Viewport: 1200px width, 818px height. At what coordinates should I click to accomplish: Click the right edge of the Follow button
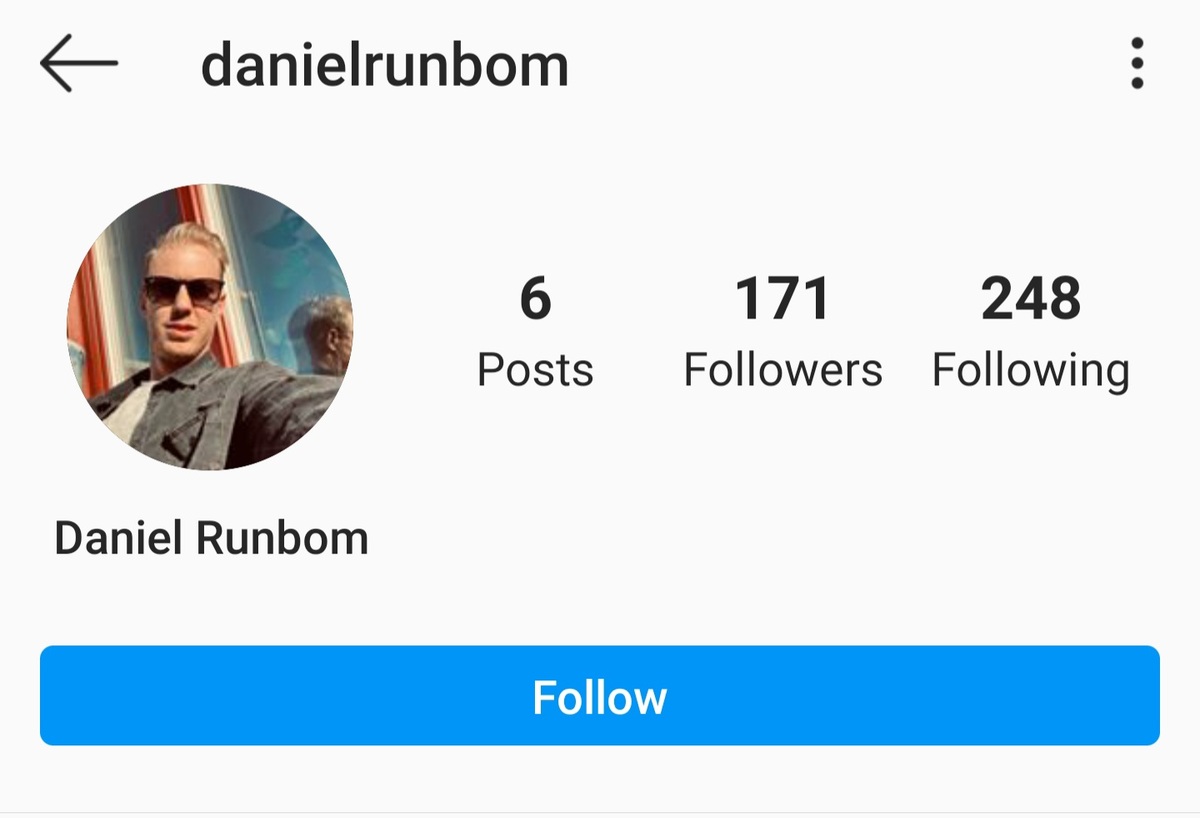[x=1150, y=695]
